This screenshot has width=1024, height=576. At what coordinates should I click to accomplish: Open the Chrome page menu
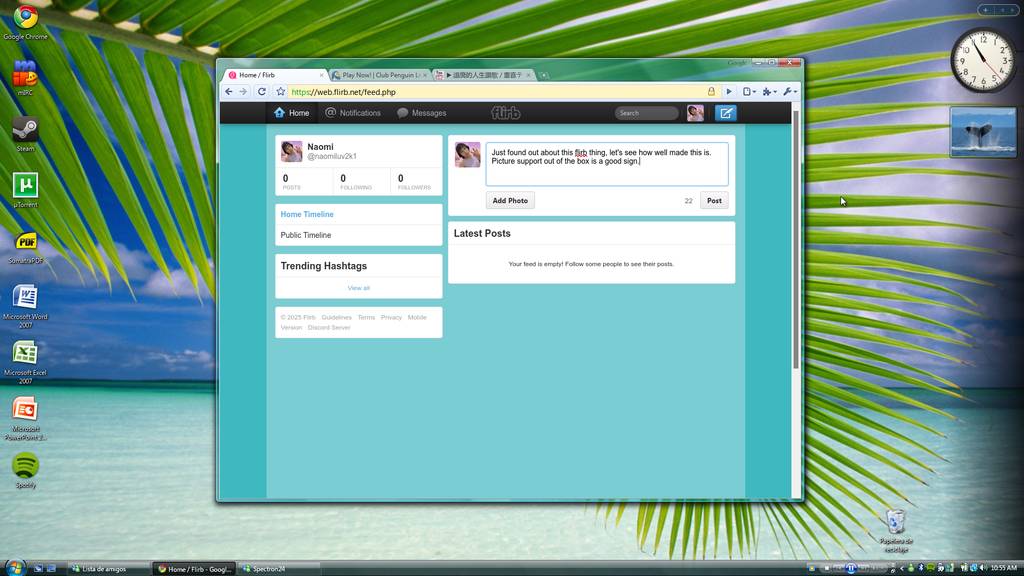coord(749,92)
